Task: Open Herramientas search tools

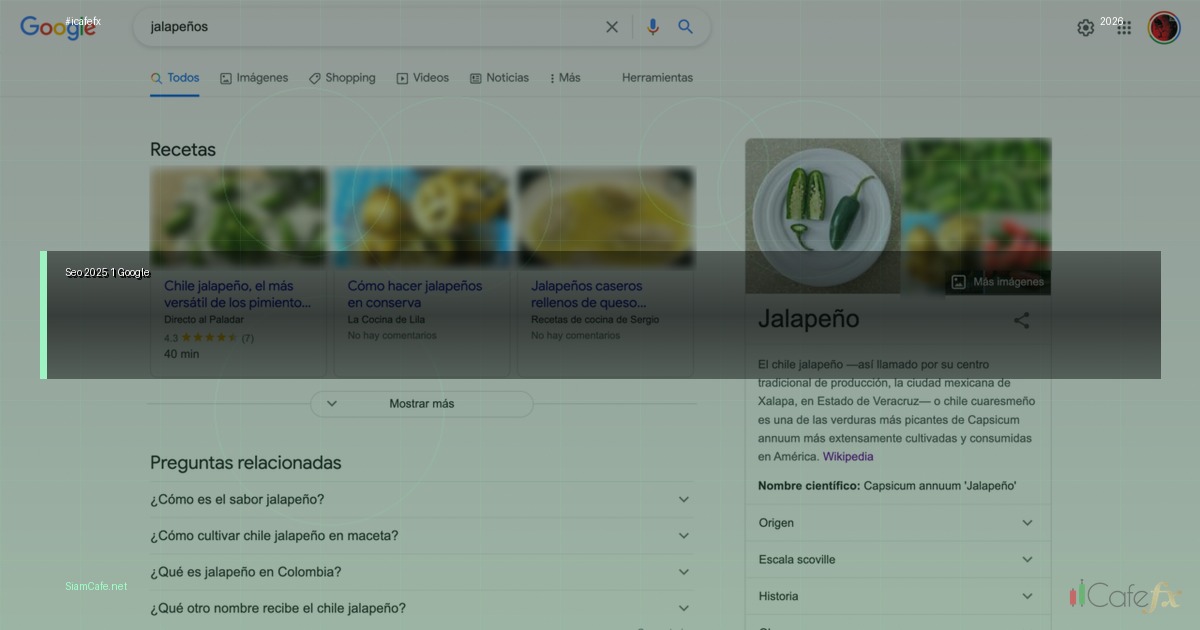Action: (657, 78)
